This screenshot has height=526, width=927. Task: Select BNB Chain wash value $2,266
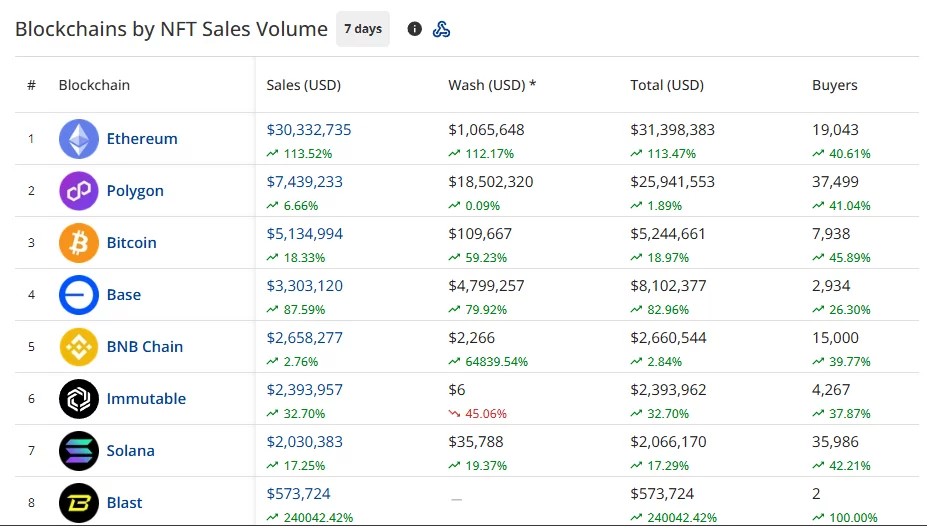tap(472, 338)
